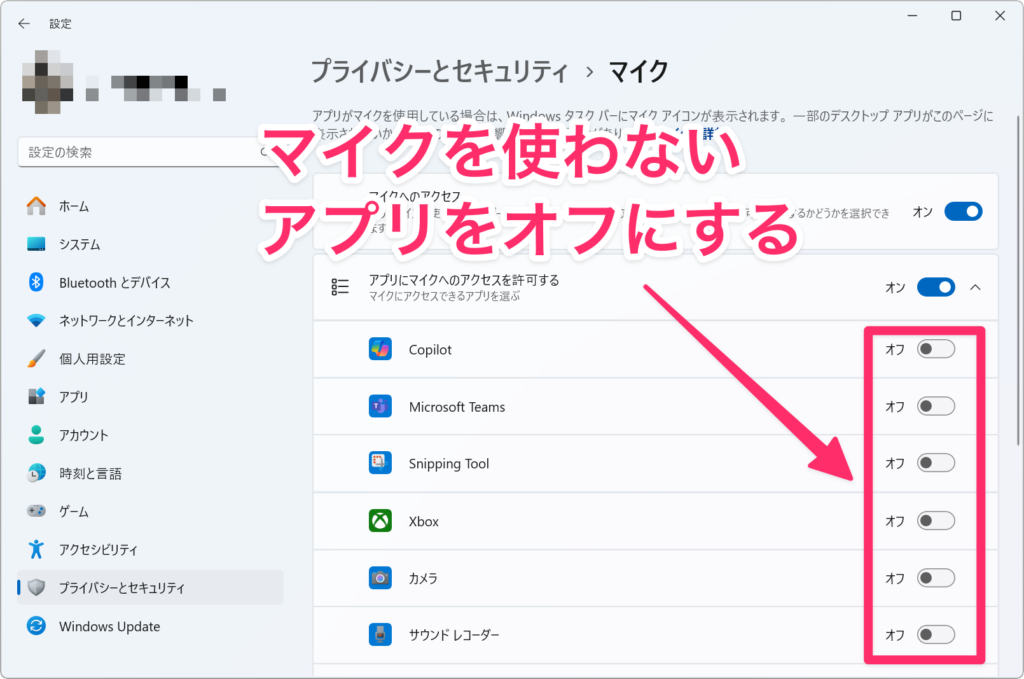Enable microphone access for Copilot

point(936,349)
